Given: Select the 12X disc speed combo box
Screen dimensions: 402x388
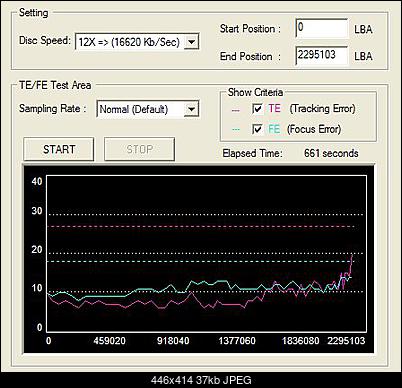Looking at the screenshot, I should point(137,42).
